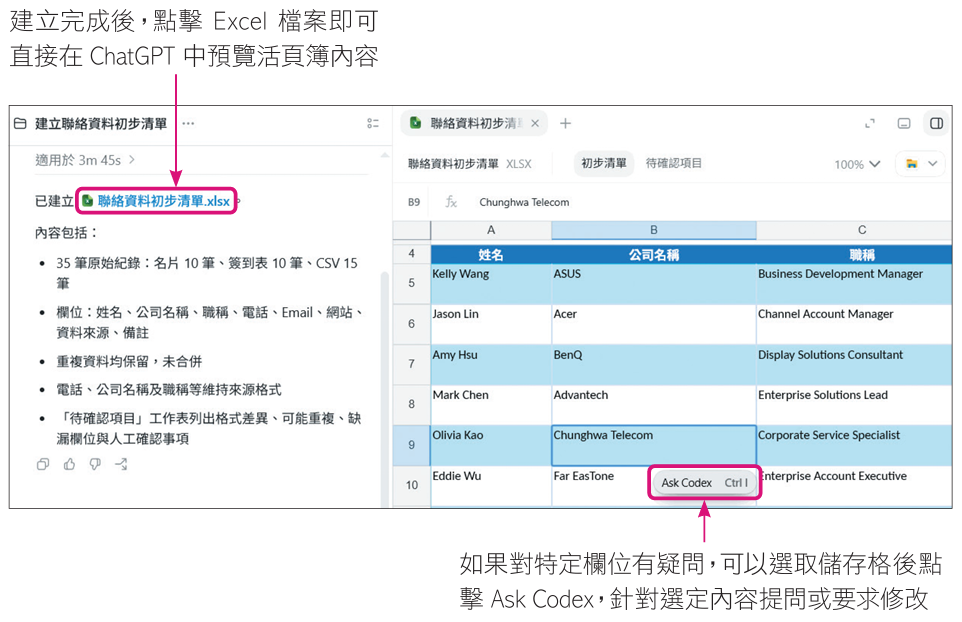
Task: Toggle the side panel view icon
Action: pyautogui.click(x=936, y=123)
